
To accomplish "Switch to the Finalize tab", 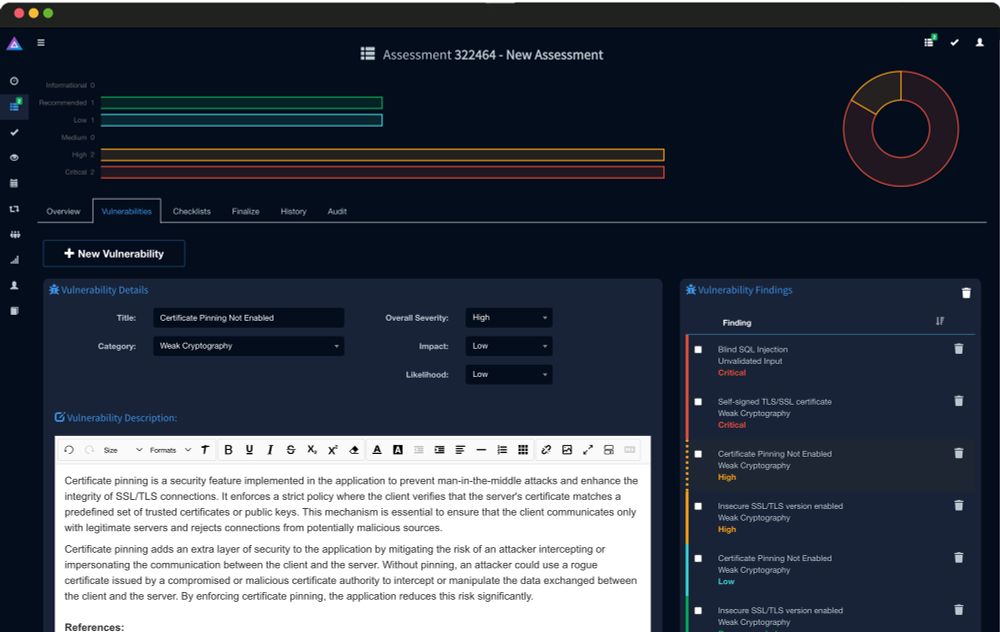I will [246, 211].
